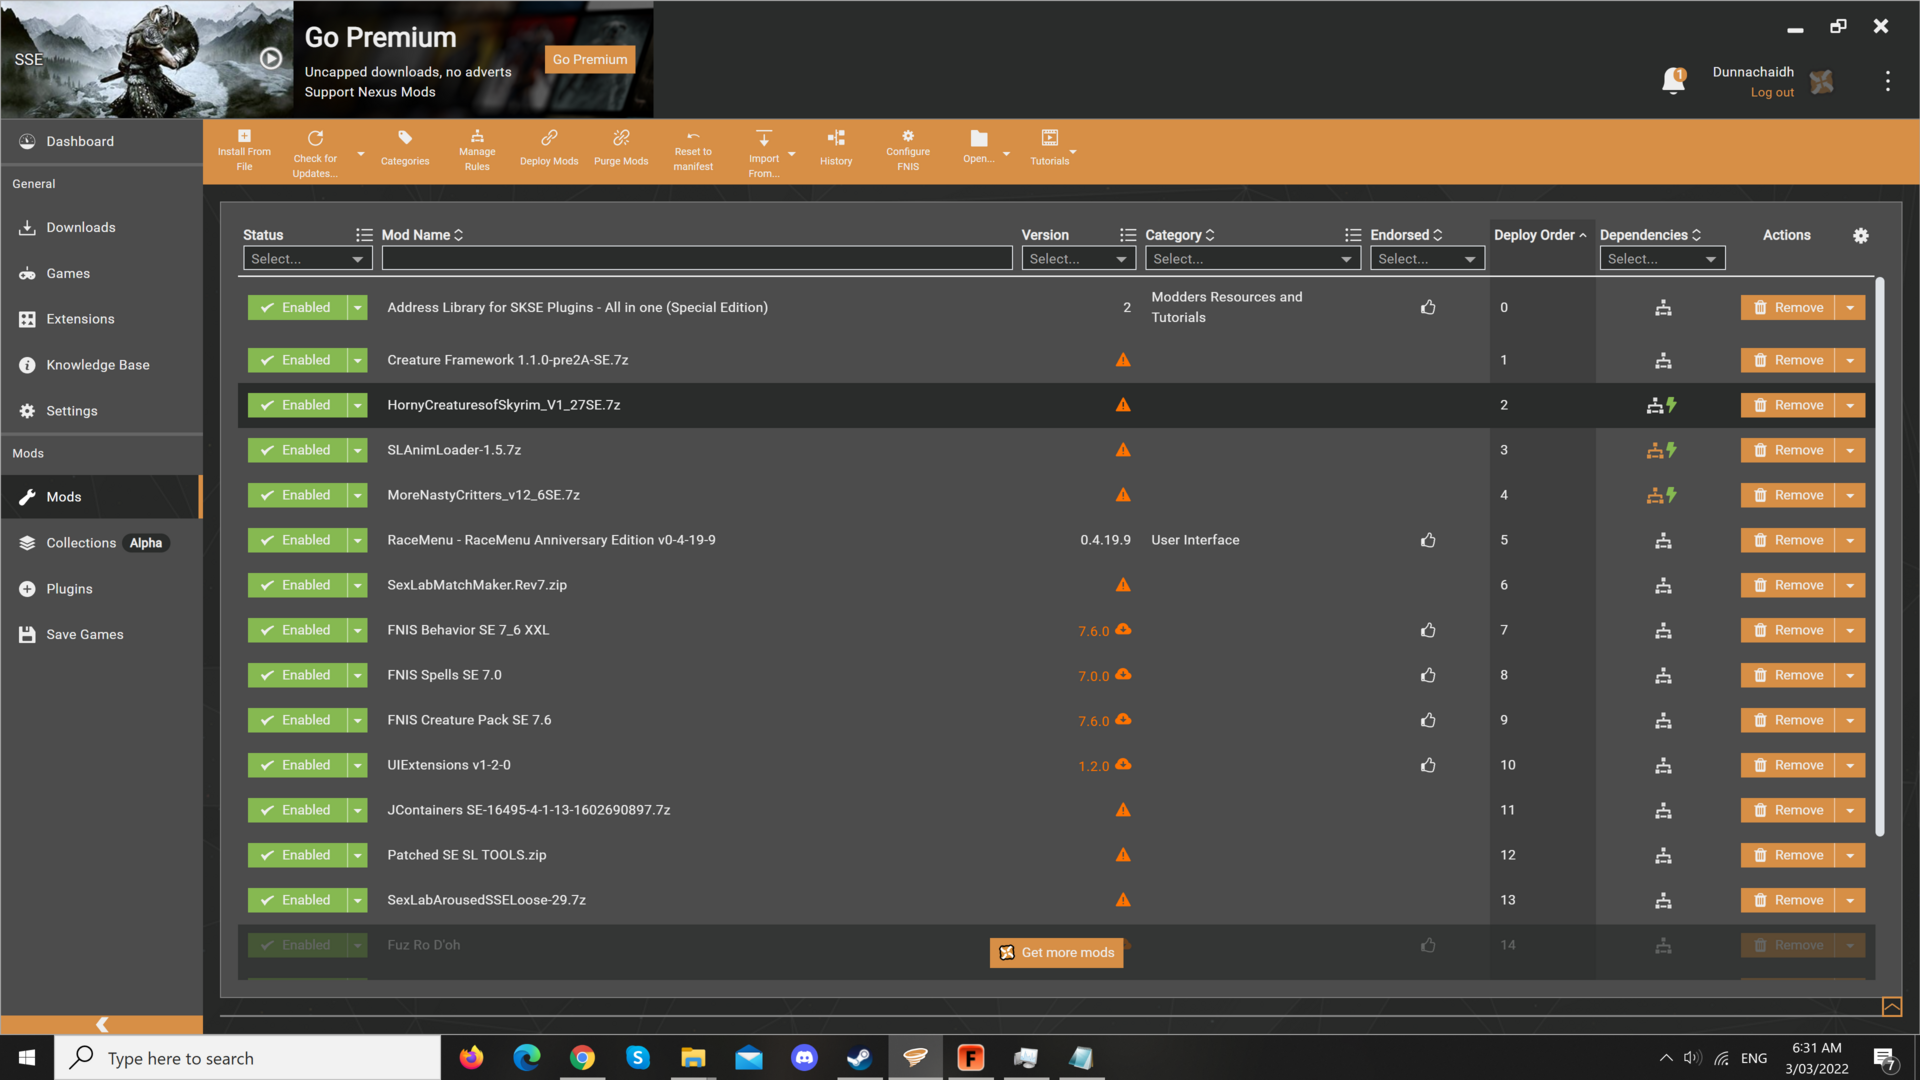Click Open folder toolbar icon
This screenshot has height=1080, width=1920.
[x=979, y=139]
